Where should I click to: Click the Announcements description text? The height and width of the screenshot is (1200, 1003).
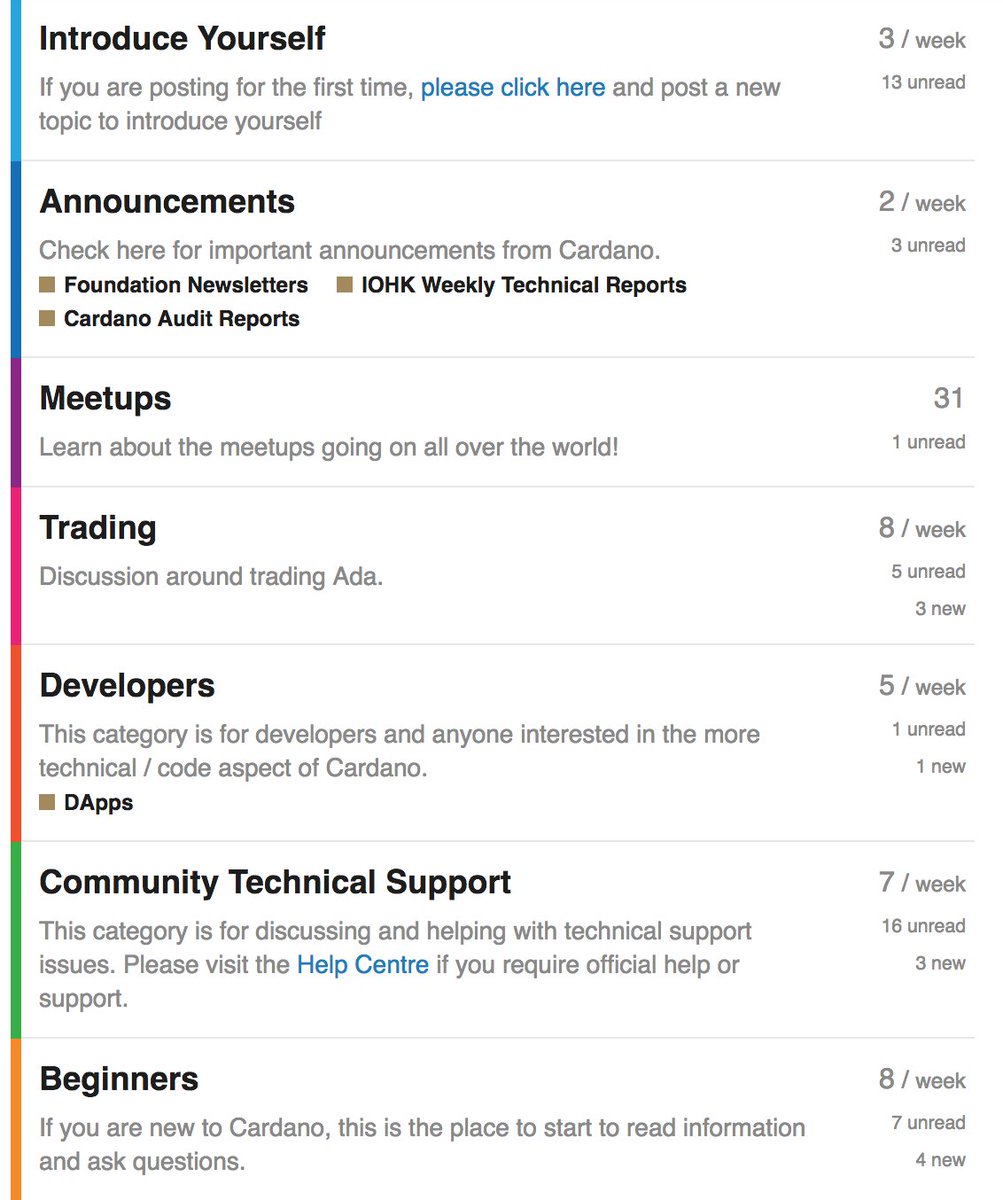(x=350, y=250)
